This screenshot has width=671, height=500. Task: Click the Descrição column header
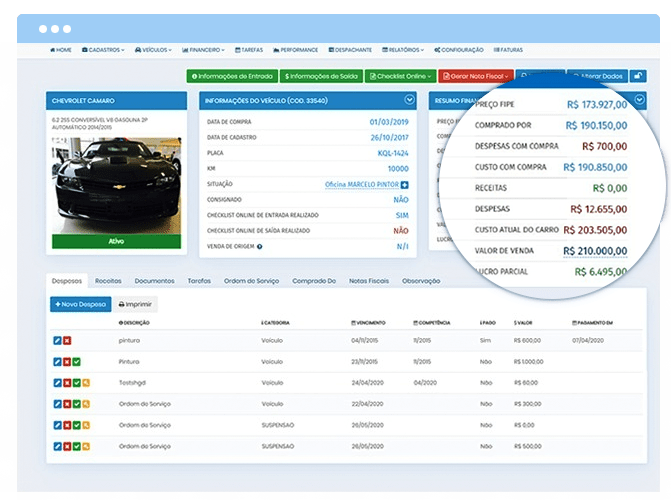(x=134, y=323)
